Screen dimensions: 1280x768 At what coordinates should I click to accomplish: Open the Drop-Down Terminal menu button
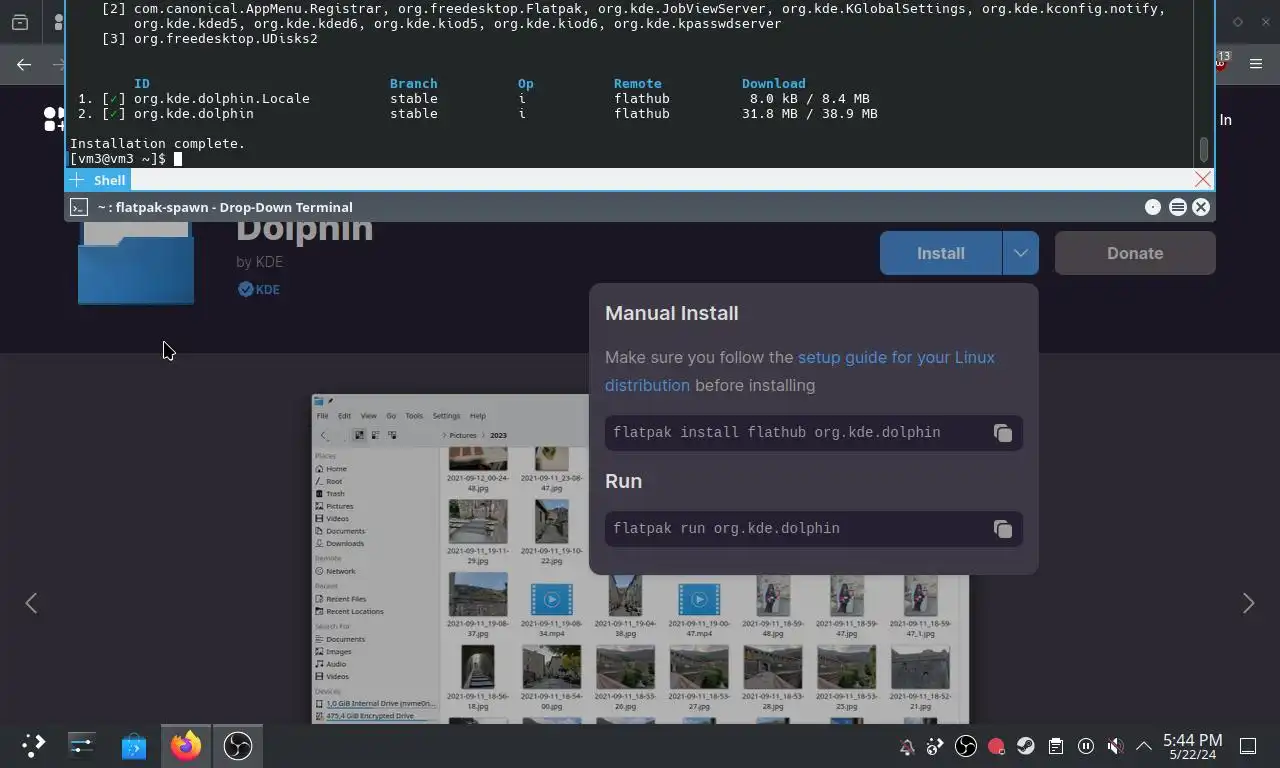[1177, 207]
